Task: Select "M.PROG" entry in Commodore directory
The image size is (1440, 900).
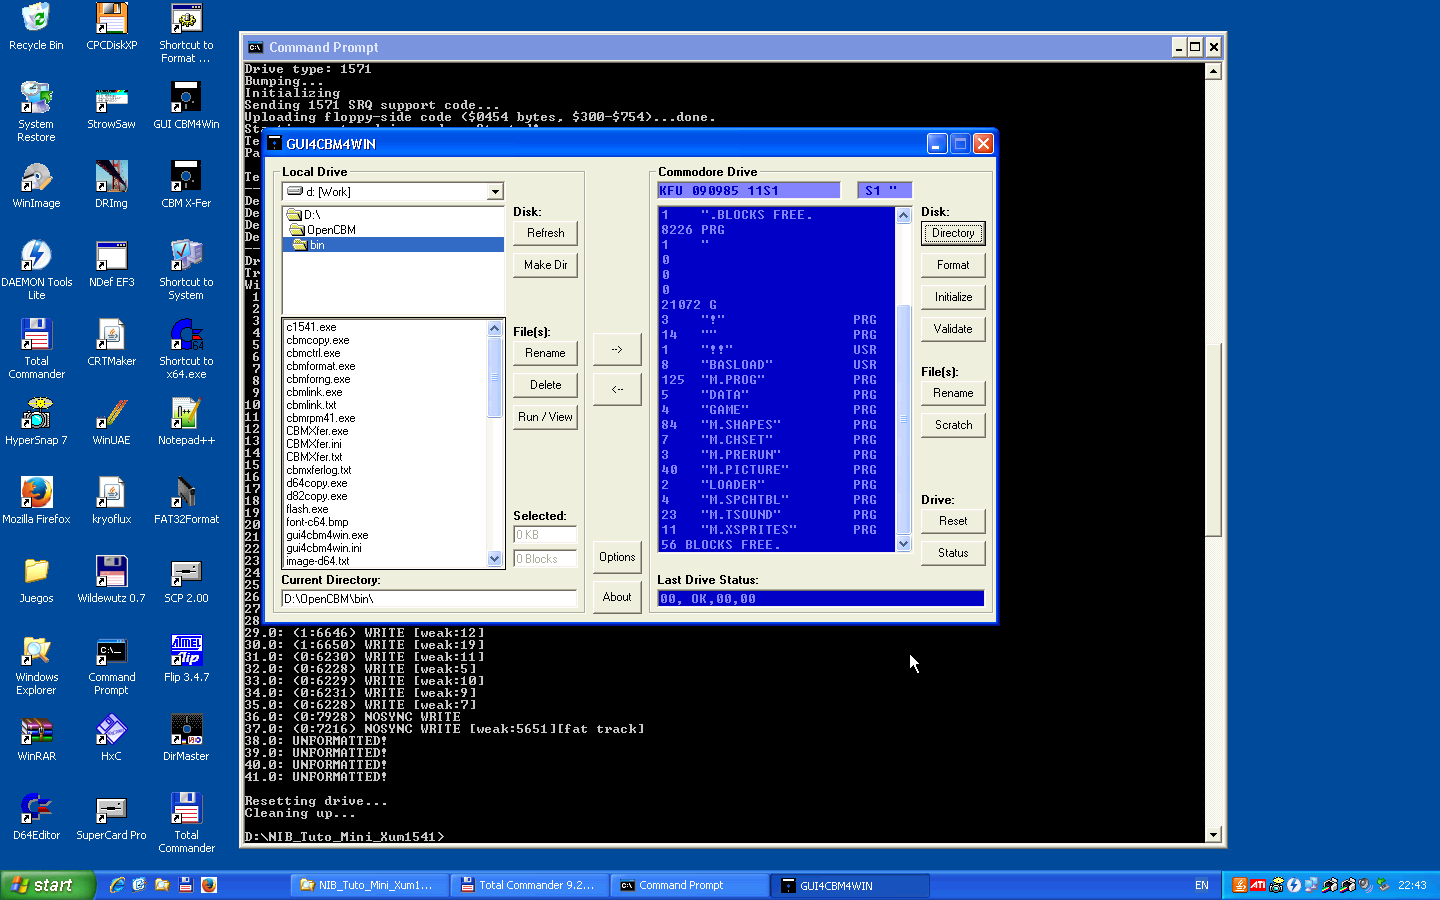Action: point(776,380)
